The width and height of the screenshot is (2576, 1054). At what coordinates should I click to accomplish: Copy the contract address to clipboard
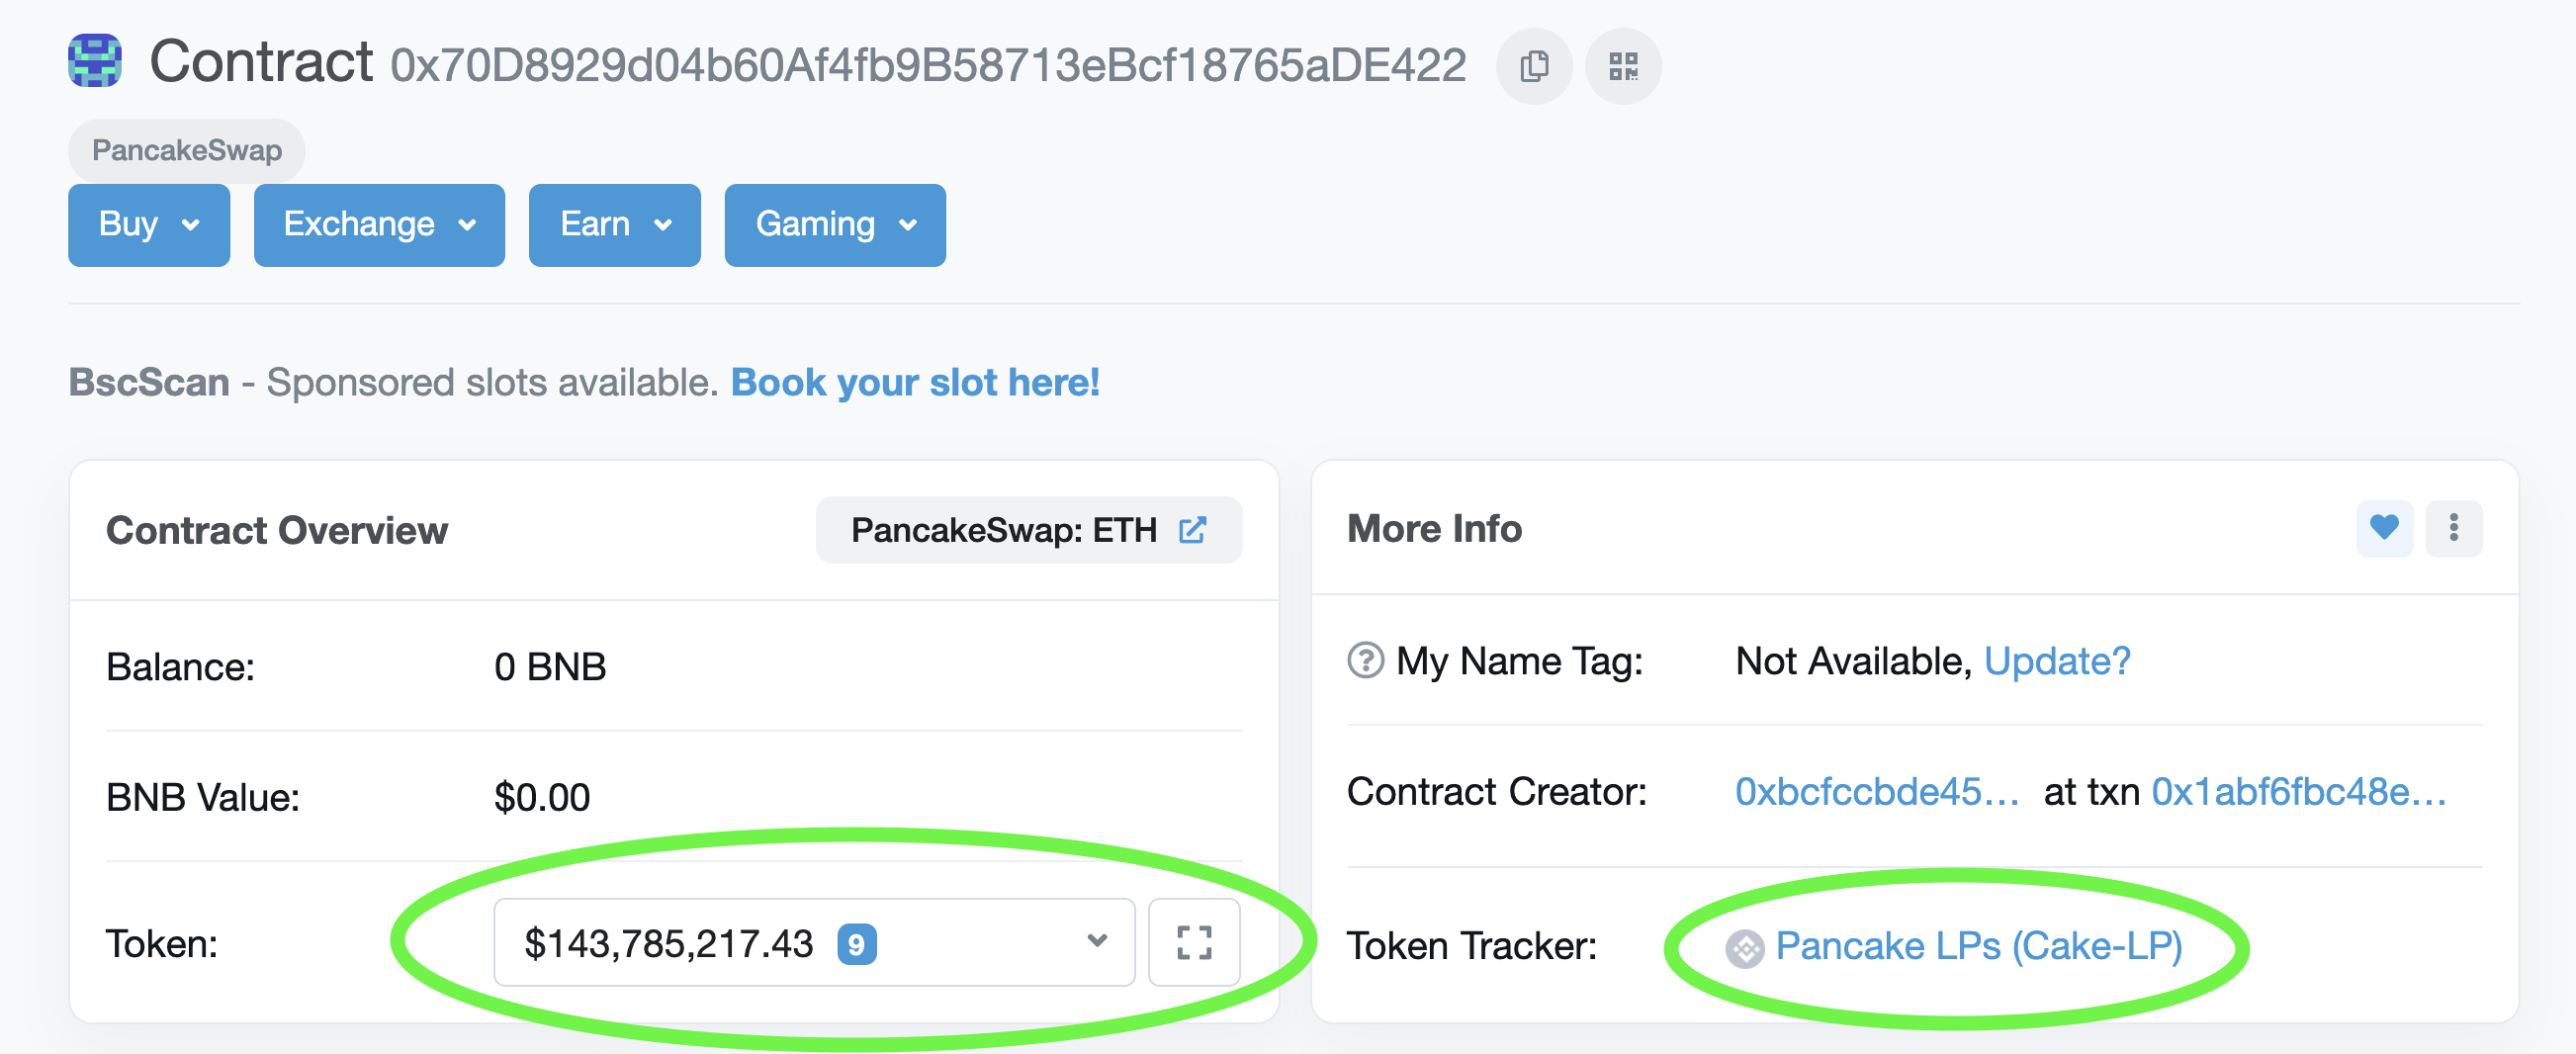(1533, 66)
